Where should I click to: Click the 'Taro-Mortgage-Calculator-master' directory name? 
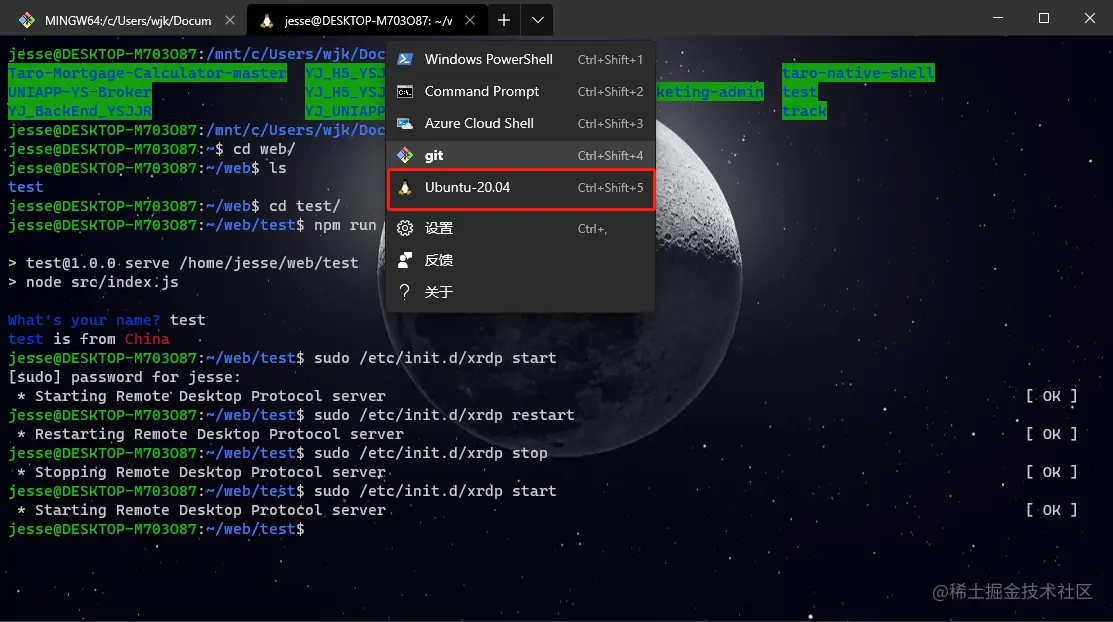(x=147, y=73)
